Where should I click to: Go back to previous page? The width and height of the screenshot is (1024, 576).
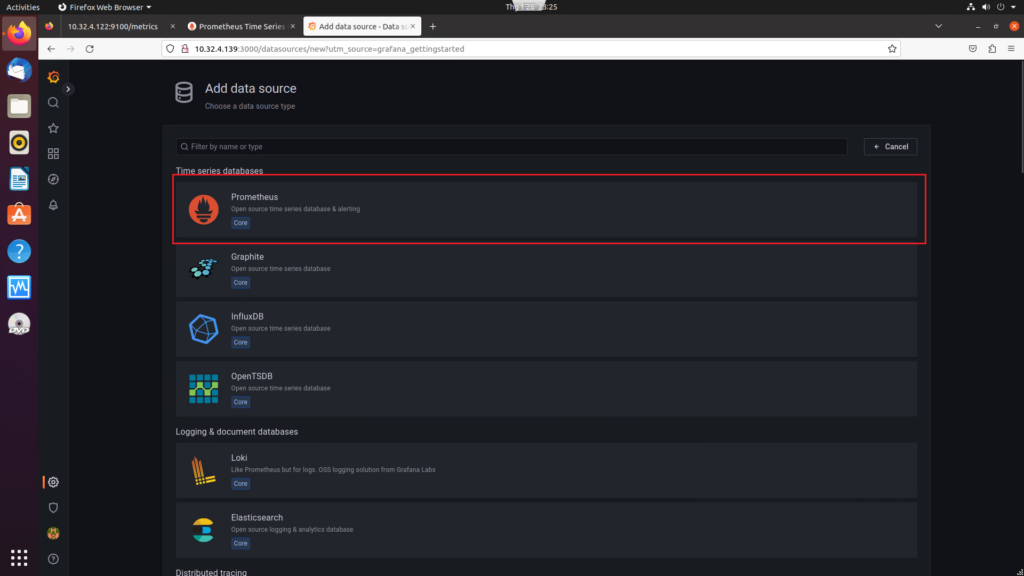click(51, 49)
